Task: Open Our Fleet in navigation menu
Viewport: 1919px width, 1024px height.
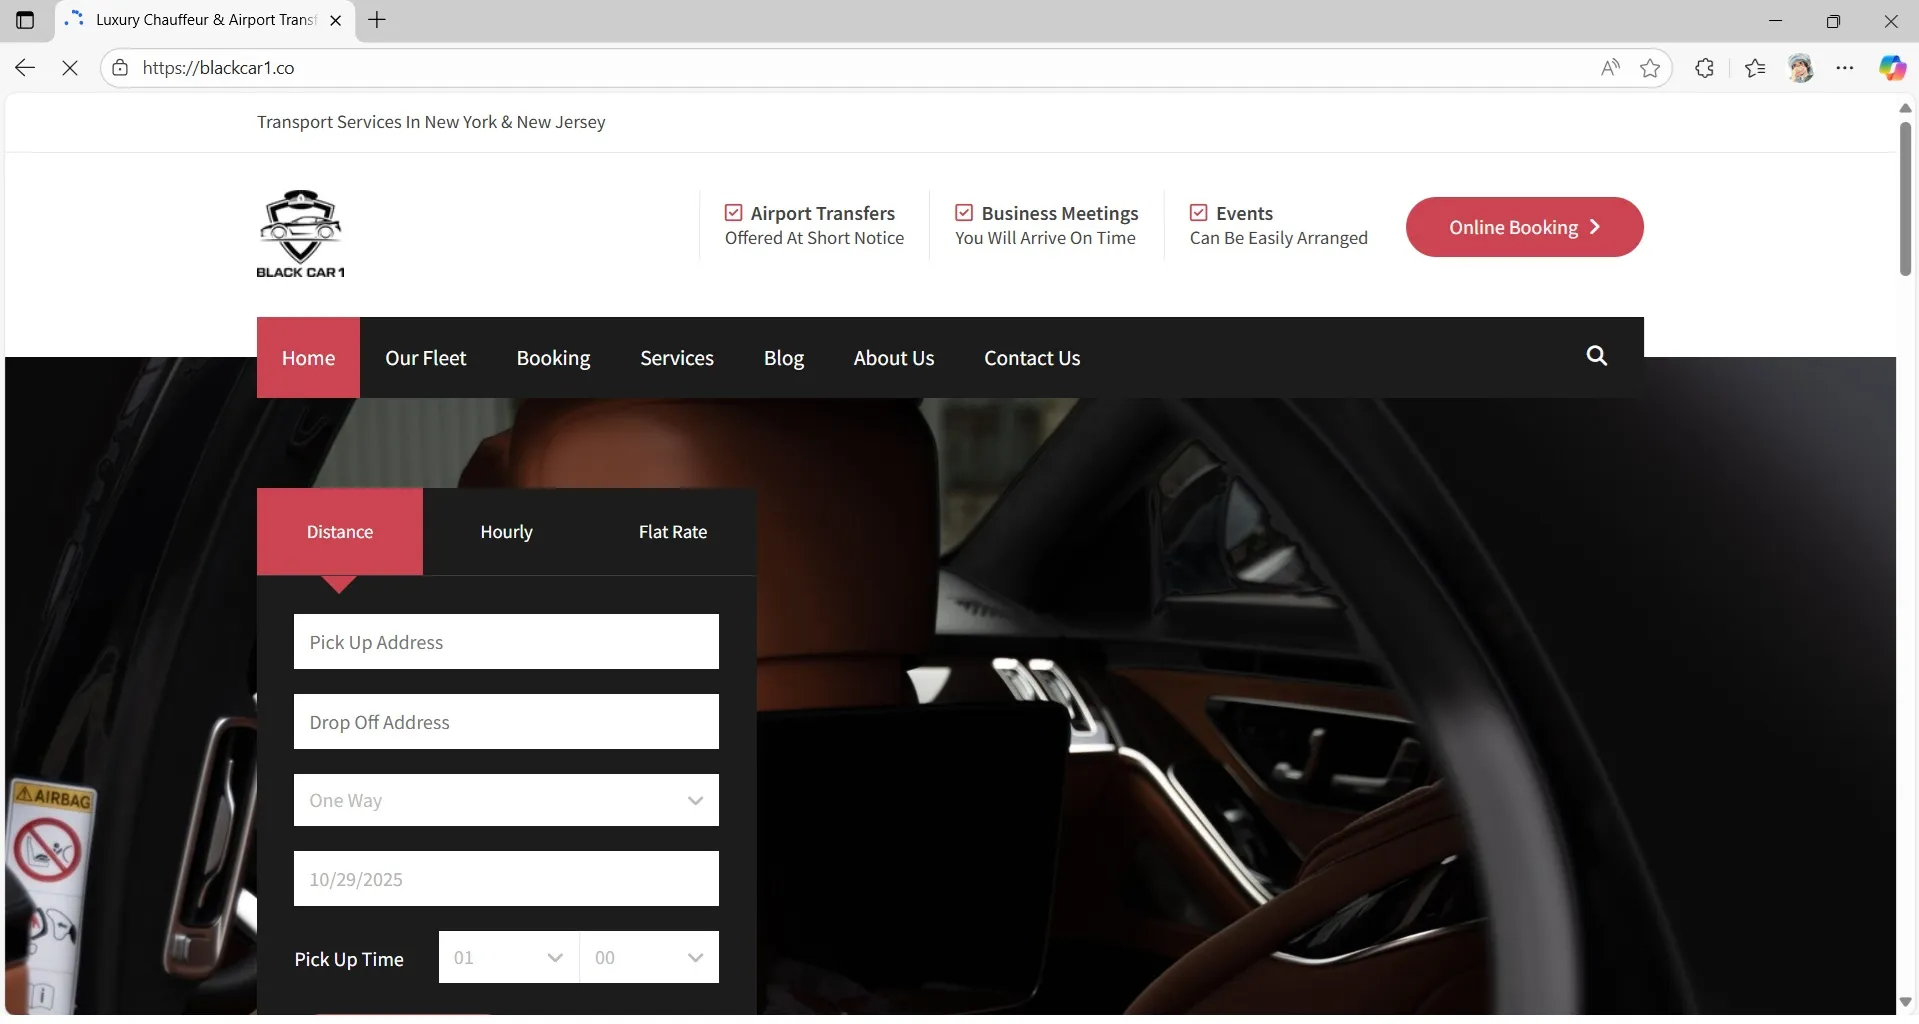Action: [425, 358]
